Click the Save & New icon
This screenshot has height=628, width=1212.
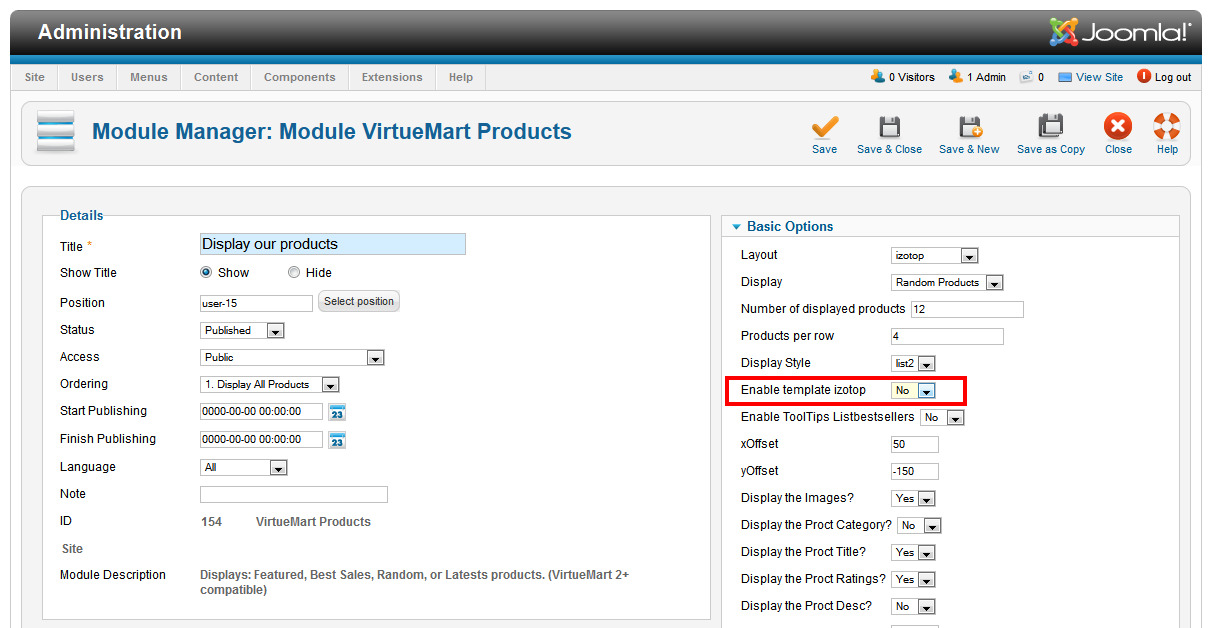(969, 128)
